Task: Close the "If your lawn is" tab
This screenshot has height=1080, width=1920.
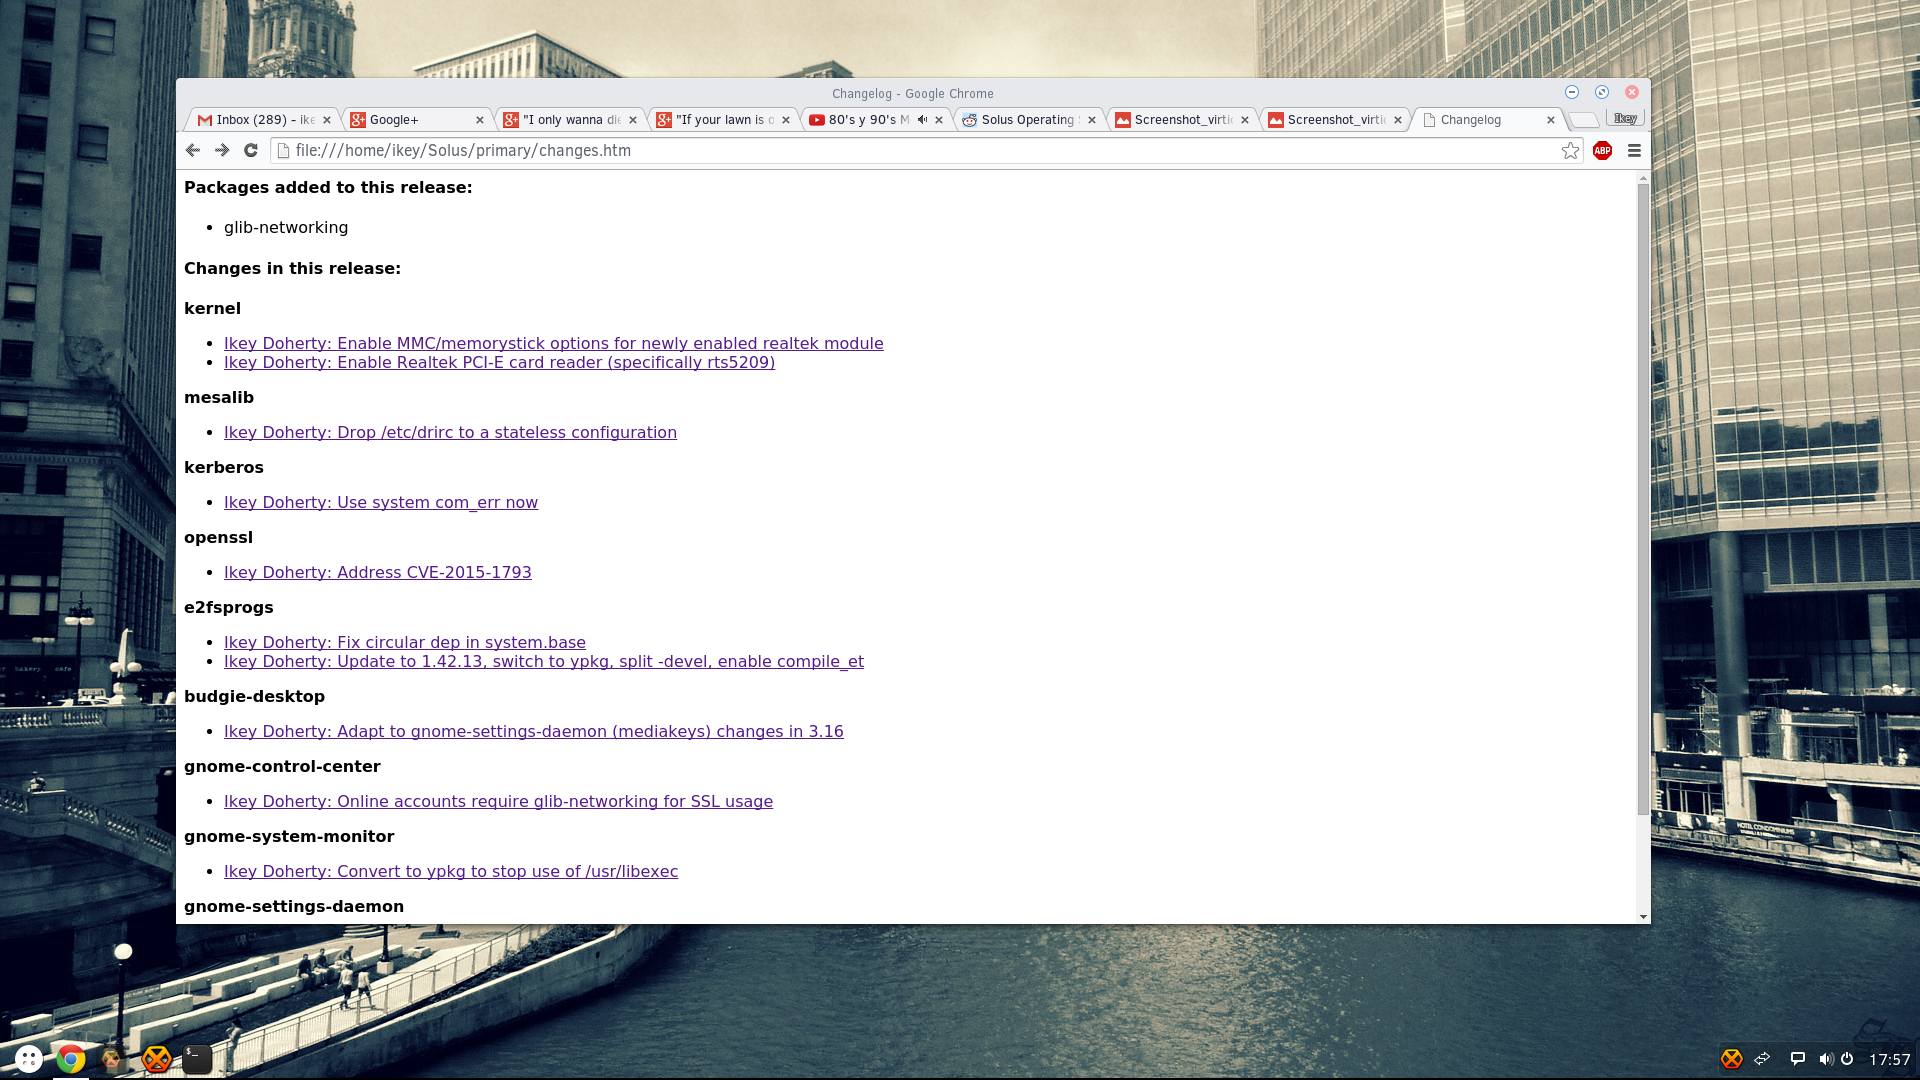Action: pos(786,120)
